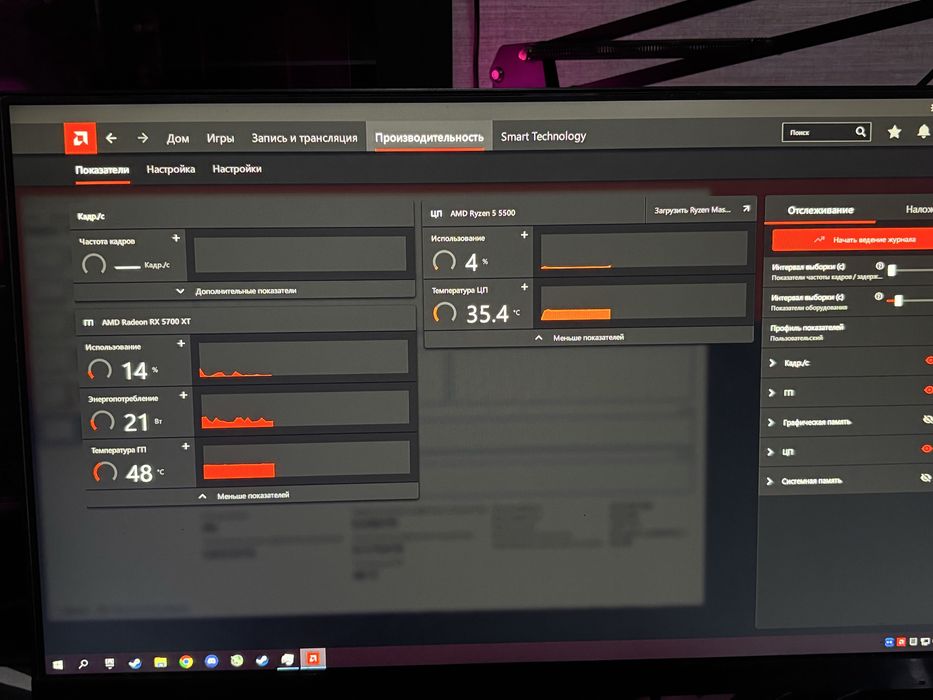
Task: Open notifications bell icon
Action: click(923, 132)
